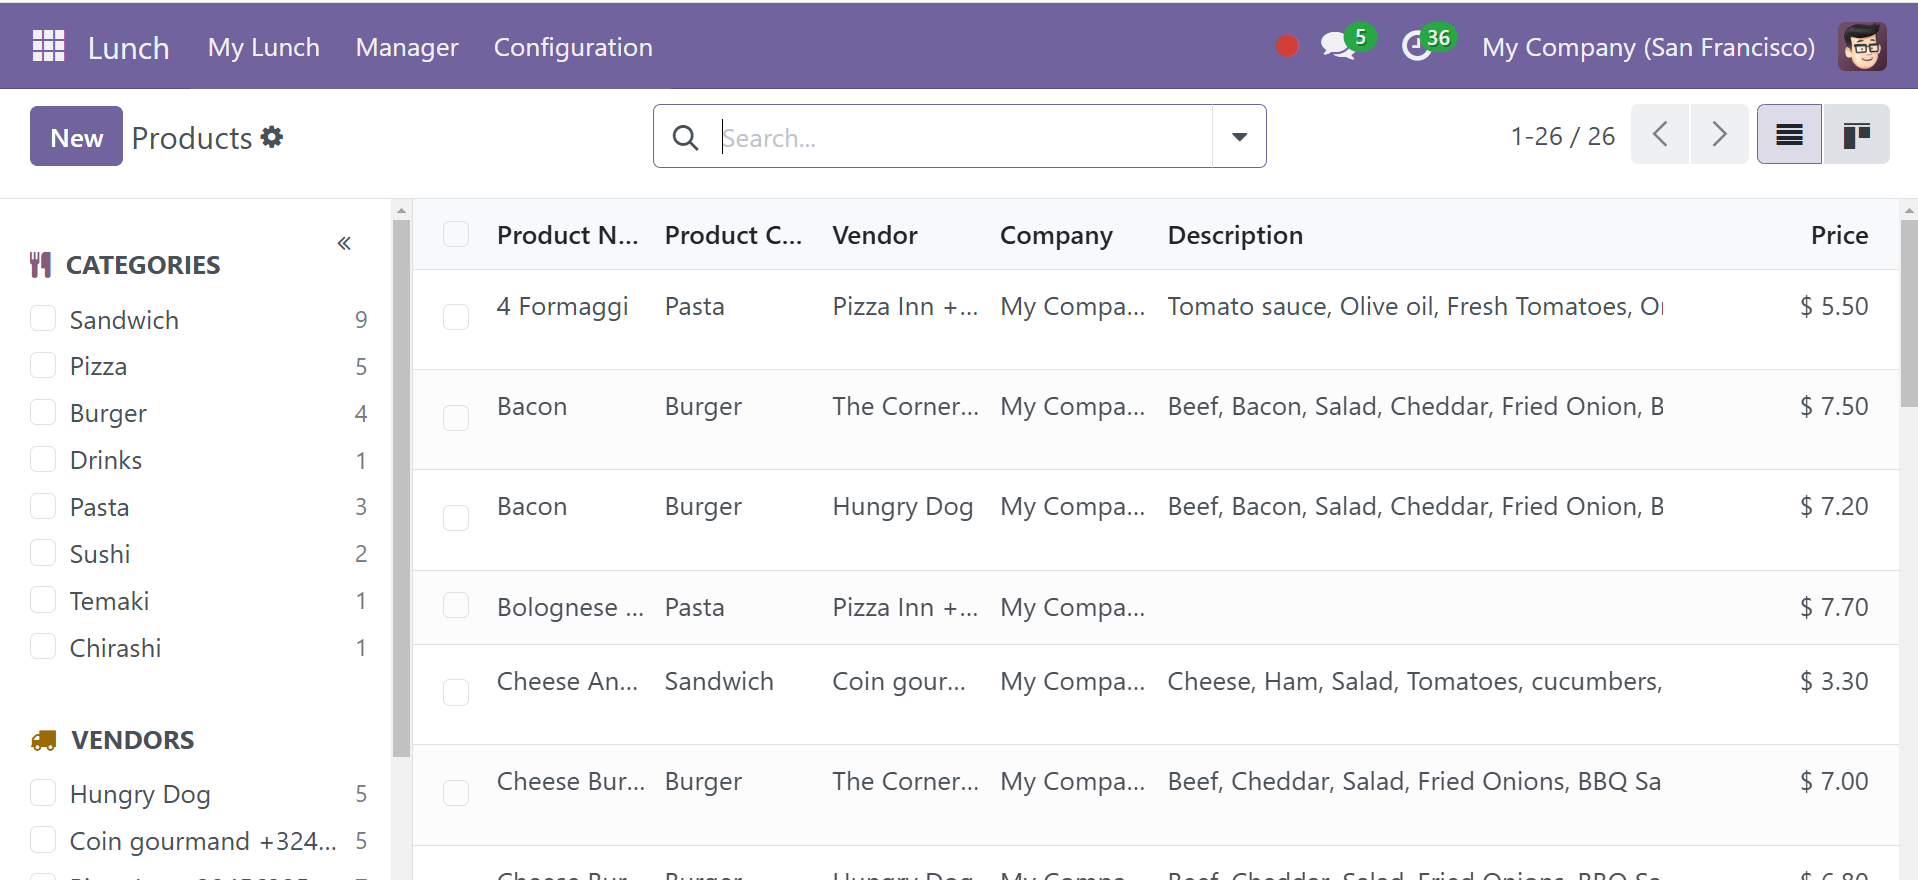The image size is (1918, 880).
Task: Go to next page of records
Action: 1719,134
